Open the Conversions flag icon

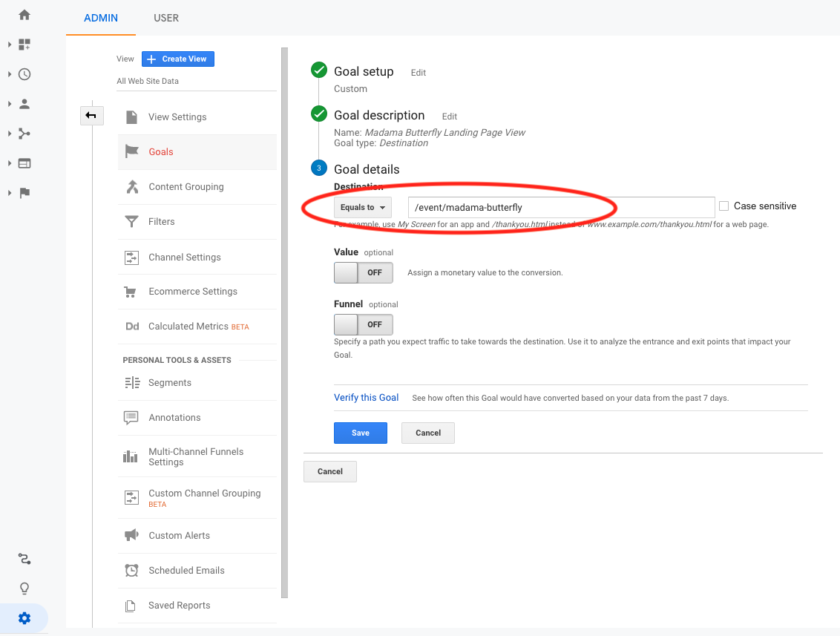[26, 193]
